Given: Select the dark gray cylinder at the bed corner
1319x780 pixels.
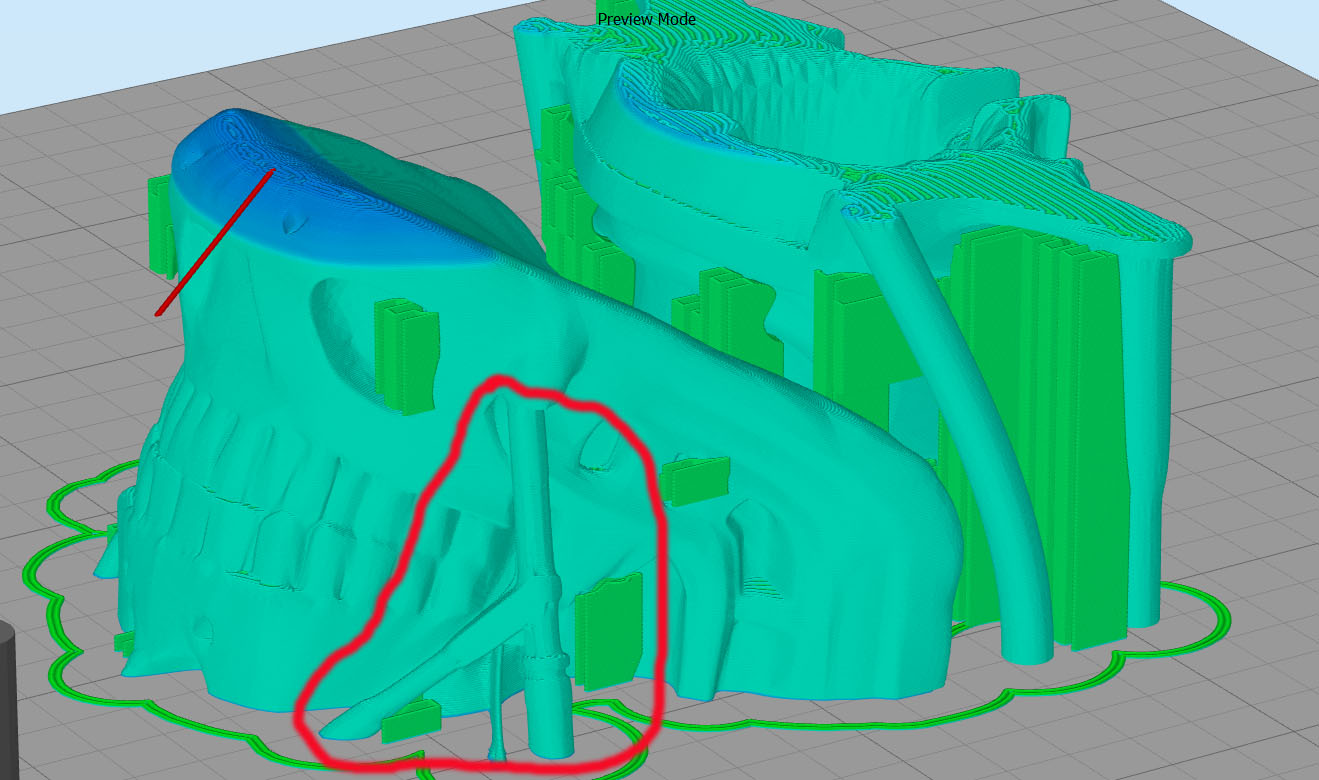Looking at the screenshot, I should pos(8,700).
